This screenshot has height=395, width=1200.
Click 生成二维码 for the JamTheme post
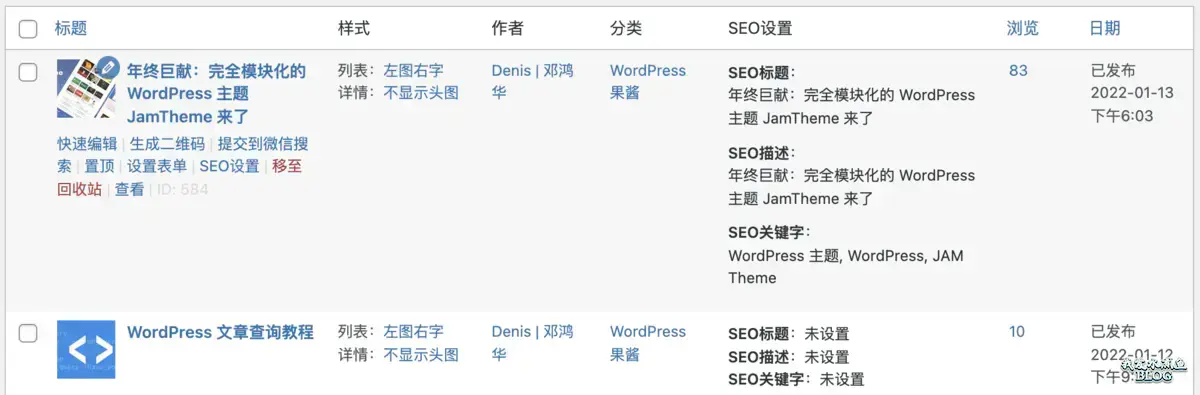167,144
